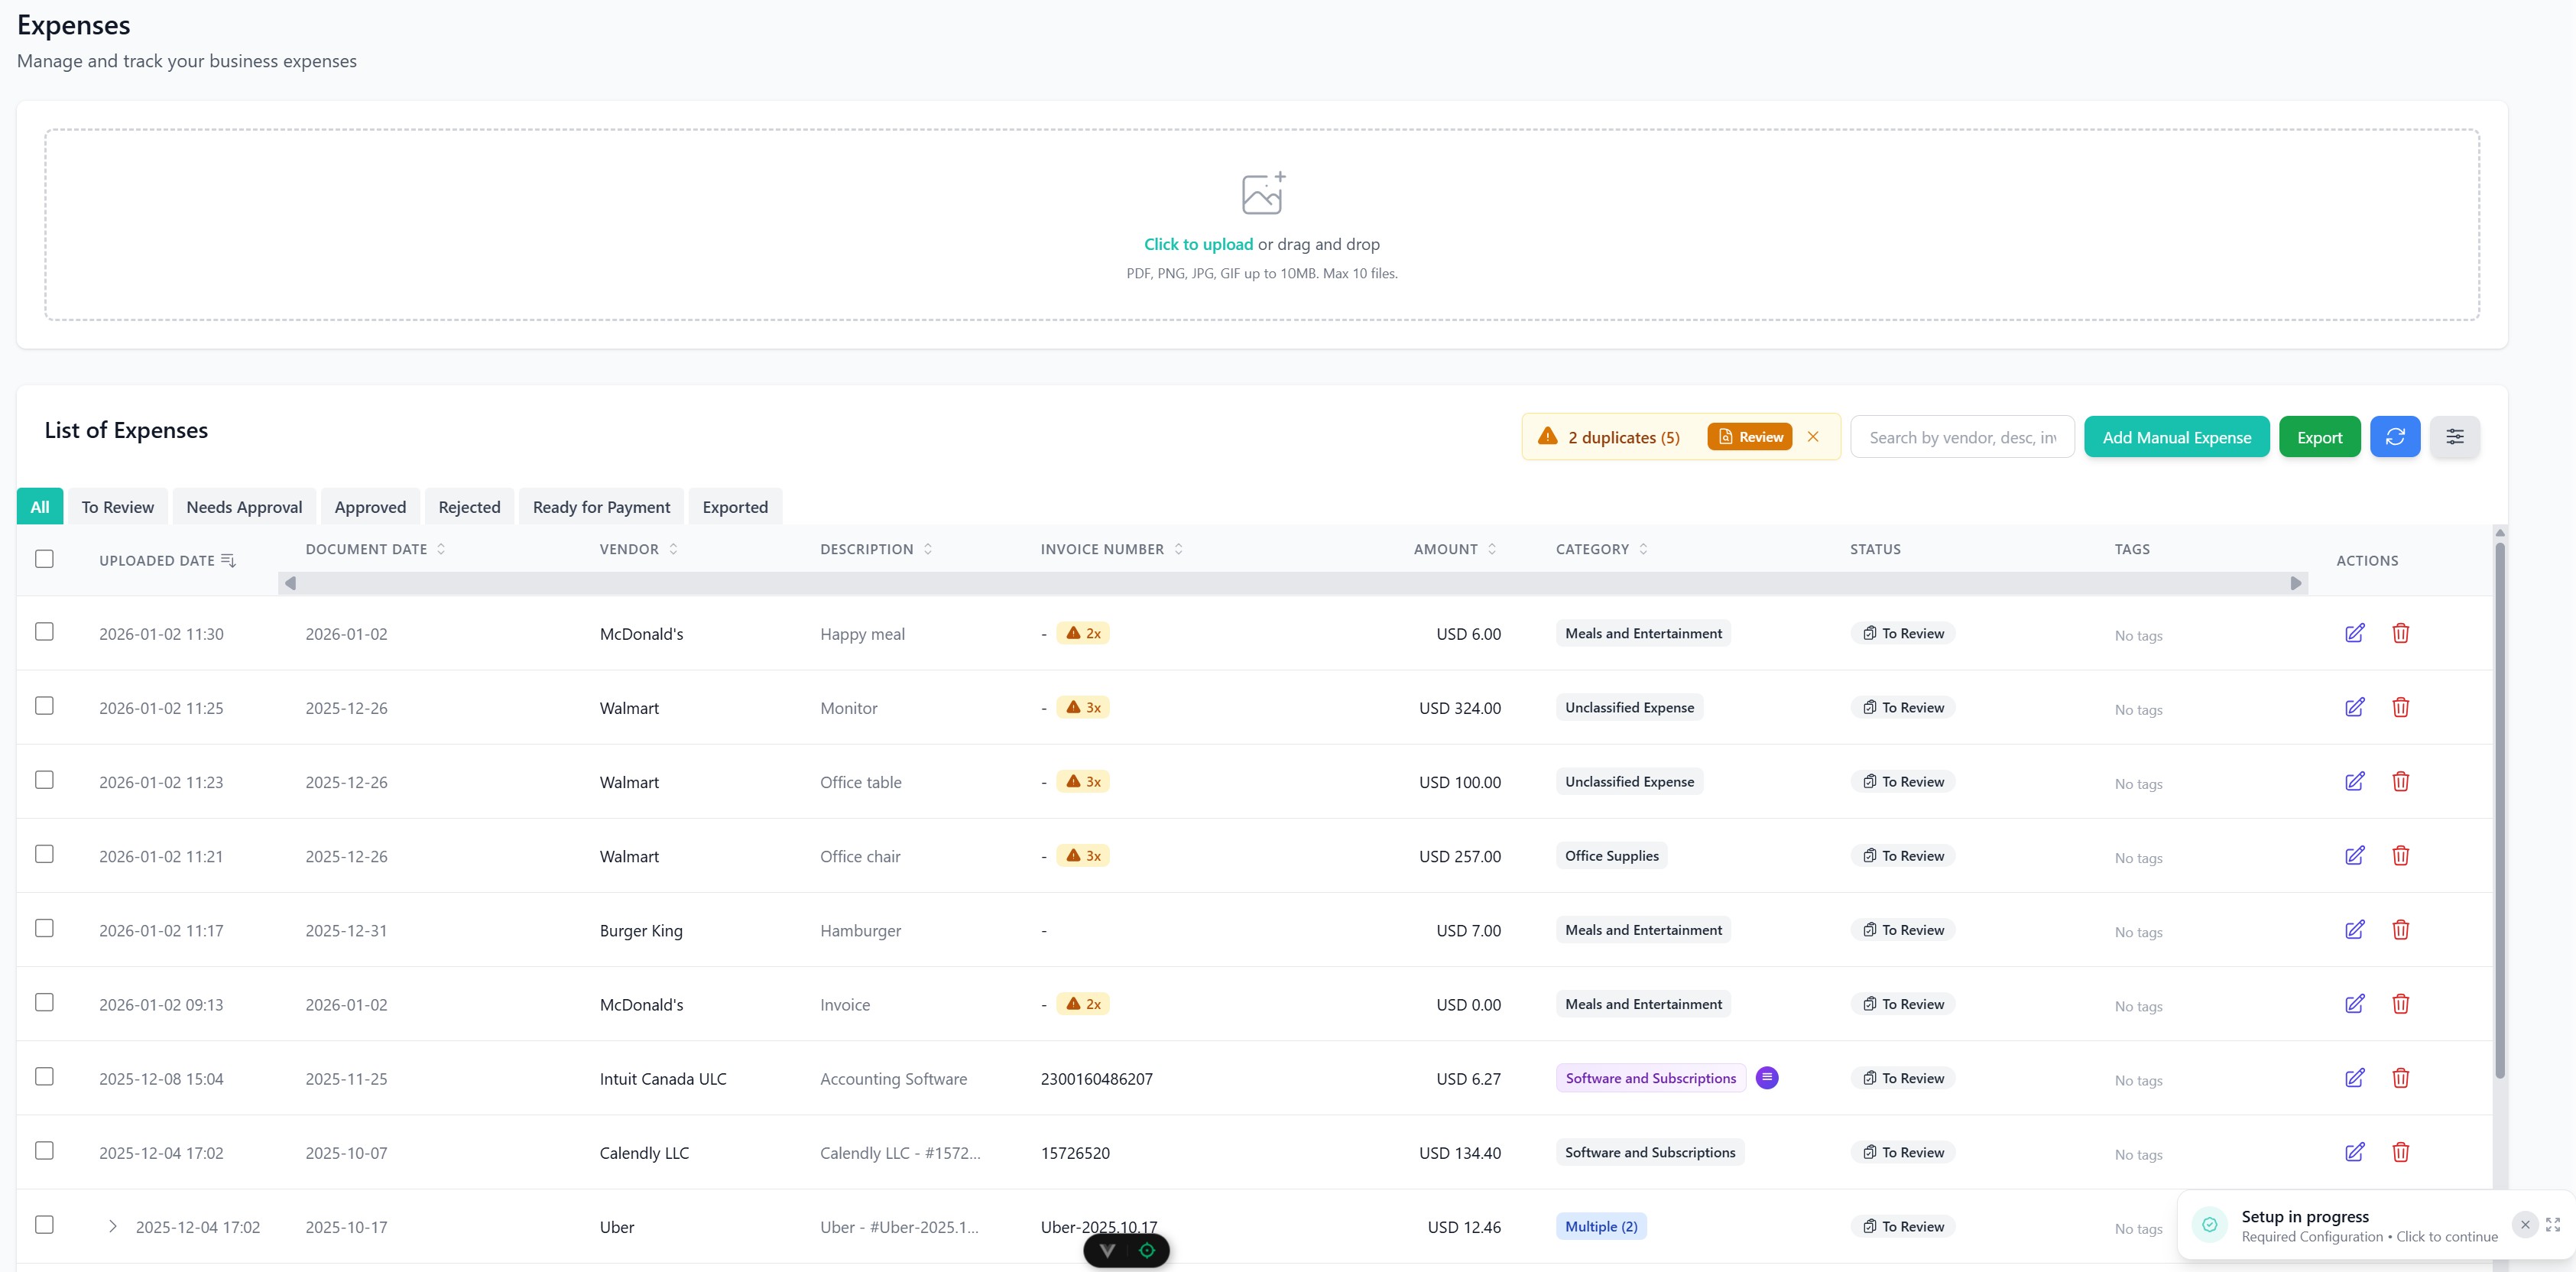Image resolution: width=2576 pixels, height=1272 pixels.
Task: Click the orange Review duplicates button
Action: [1748, 436]
